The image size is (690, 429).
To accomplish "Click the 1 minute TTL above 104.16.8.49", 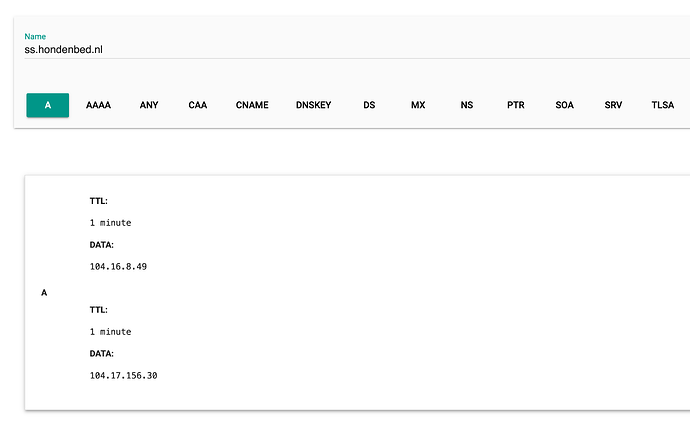I will (x=110, y=222).
